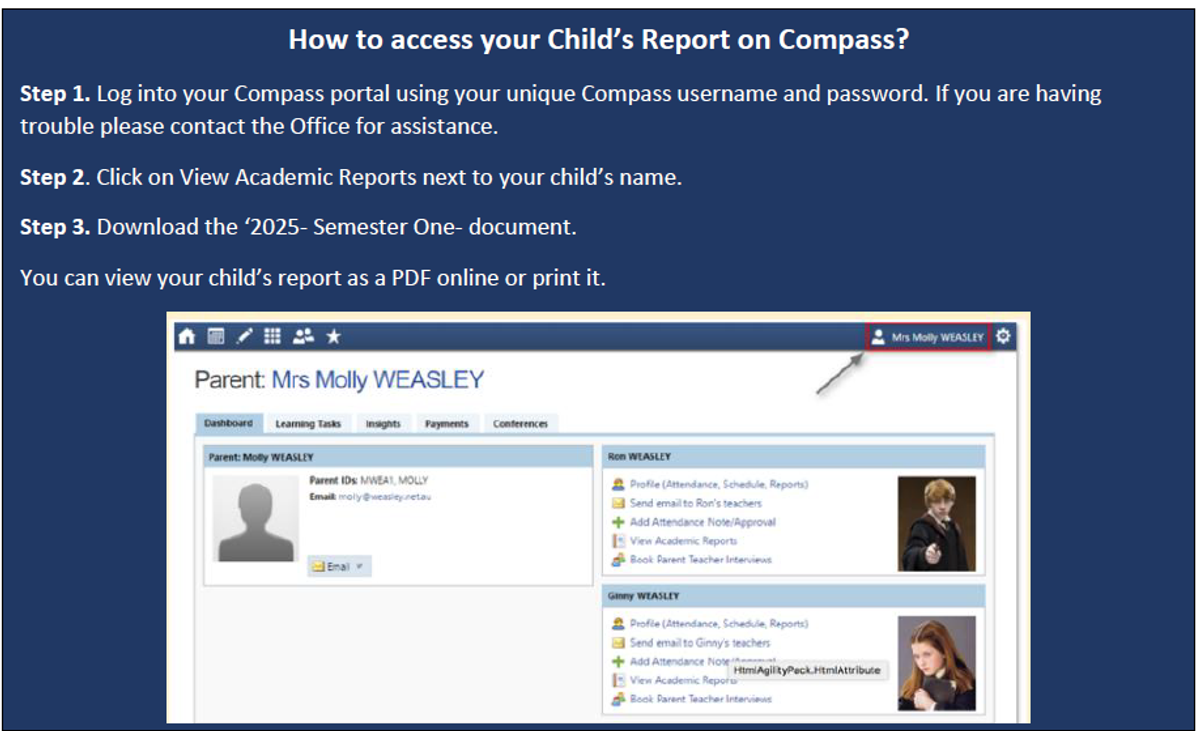This screenshot has width=1200, height=731.
Task: Go to the Compass home icon
Action: 186,337
